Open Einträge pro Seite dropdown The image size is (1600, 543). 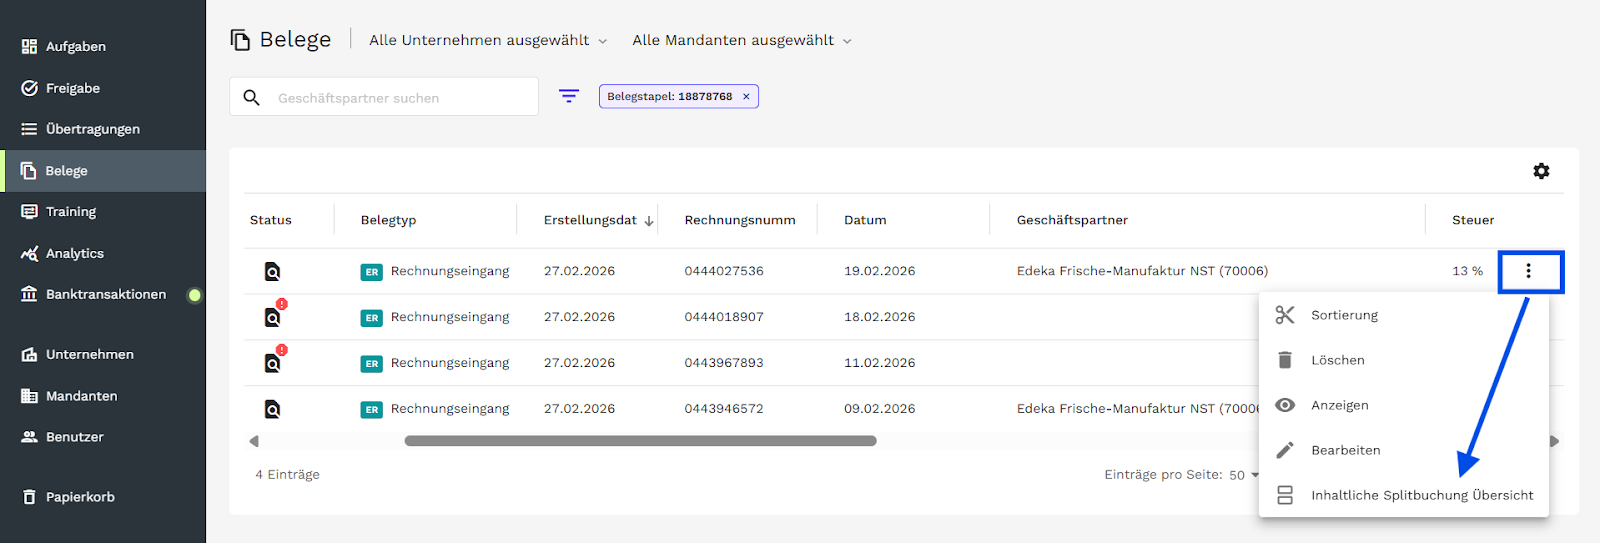point(1243,475)
